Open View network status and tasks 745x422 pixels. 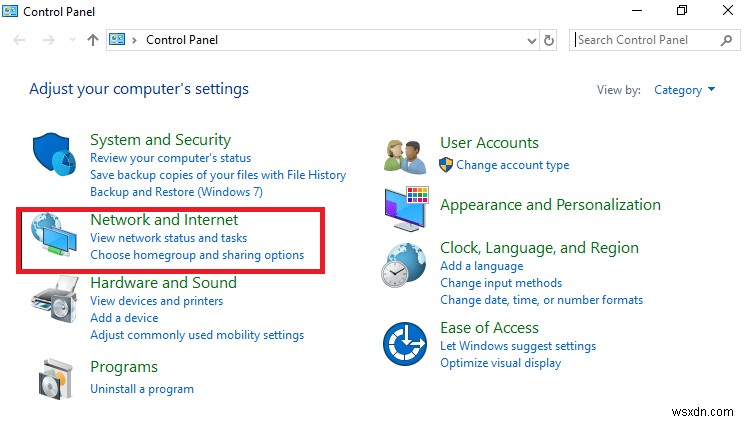click(168, 238)
